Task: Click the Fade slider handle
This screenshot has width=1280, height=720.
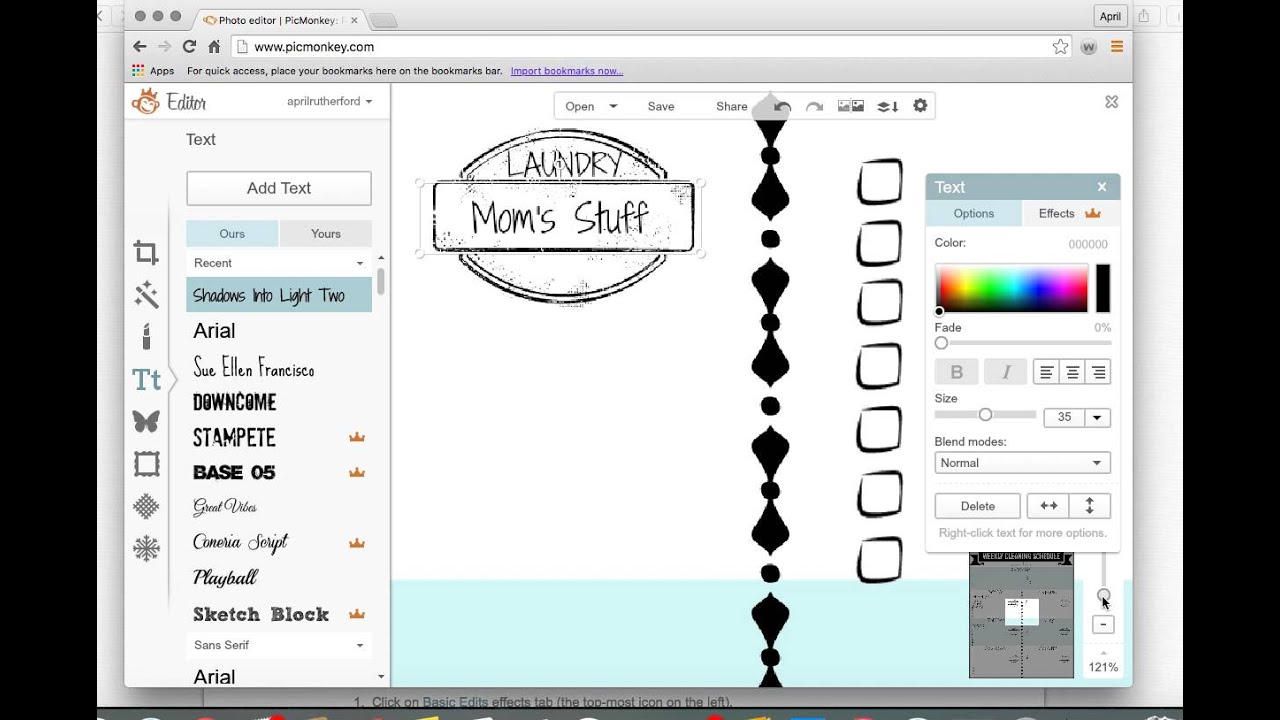Action: pos(941,343)
